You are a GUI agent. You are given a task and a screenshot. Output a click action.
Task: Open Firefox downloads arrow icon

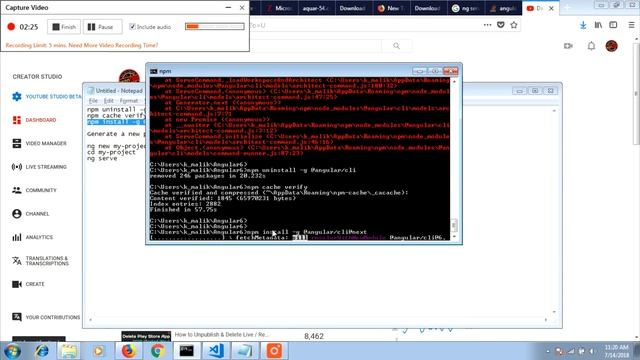pos(583,25)
